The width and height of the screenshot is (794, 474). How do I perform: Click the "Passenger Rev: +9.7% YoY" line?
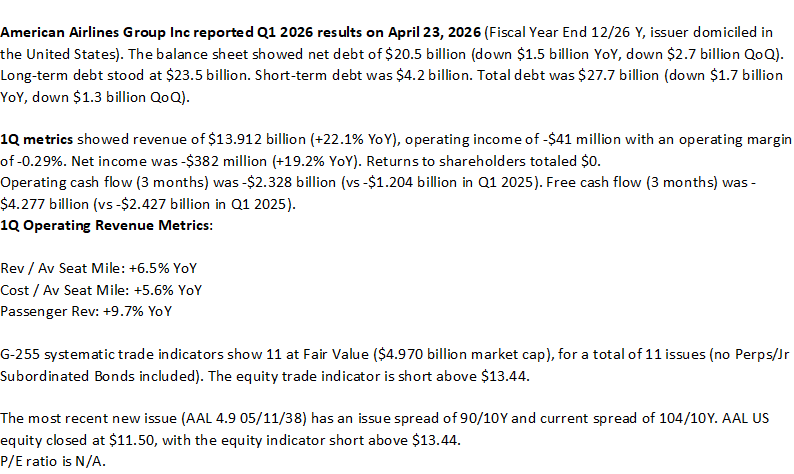tap(86, 311)
